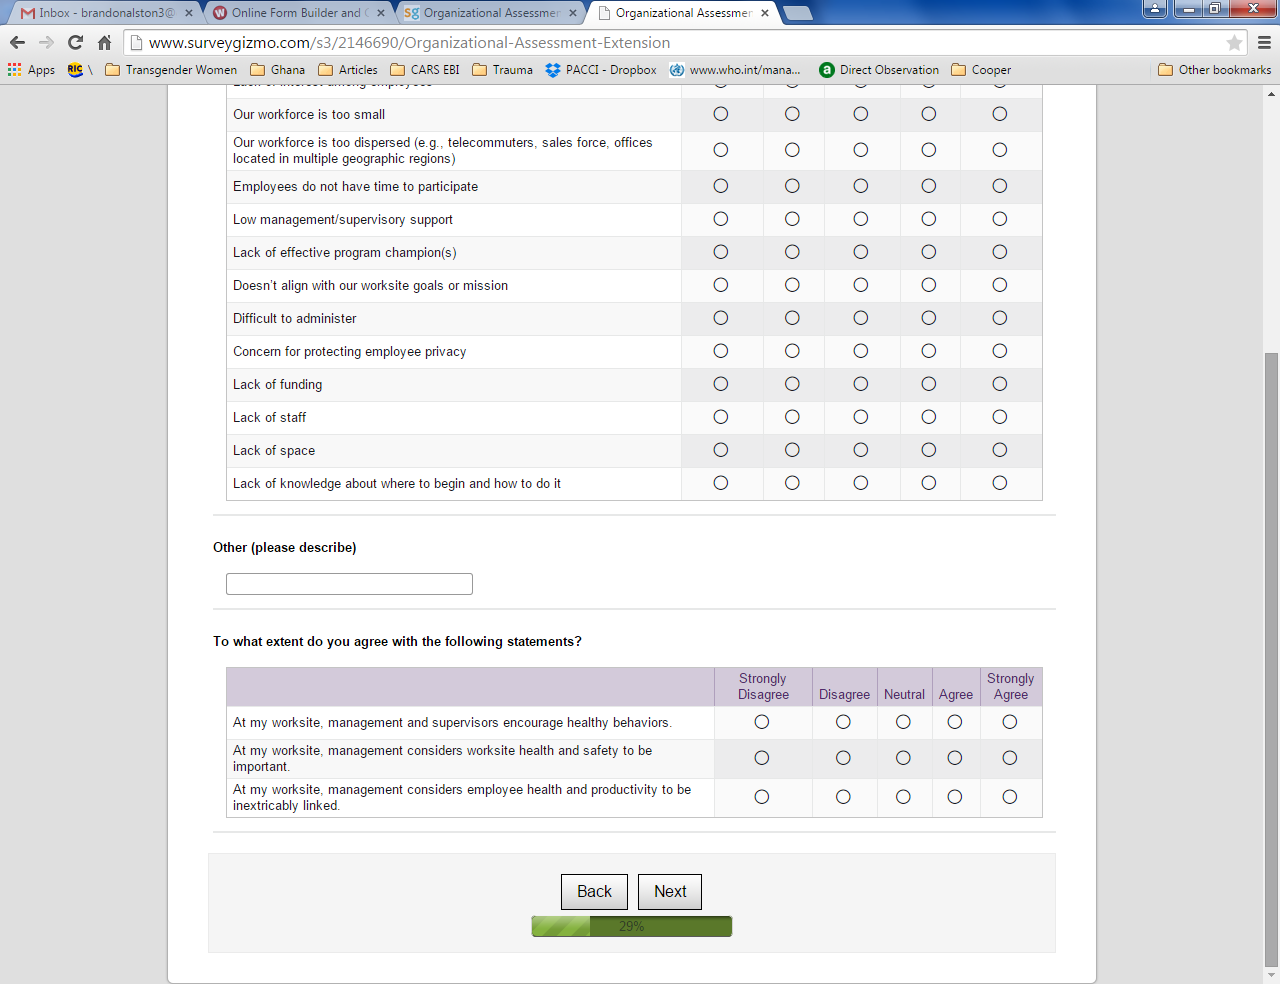Click the Back button on survey
Viewport: 1280px width, 984px height.
point(594,892)
